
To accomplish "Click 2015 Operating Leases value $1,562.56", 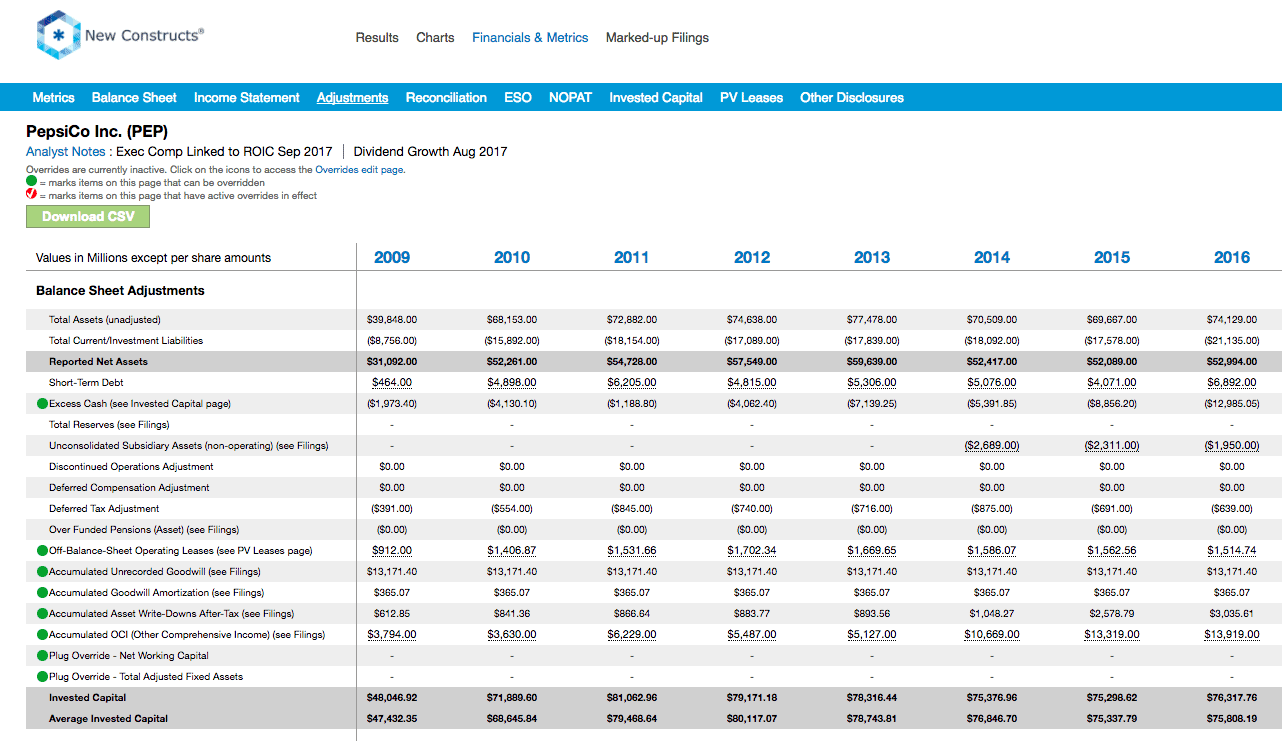I will click(1112, 551).
